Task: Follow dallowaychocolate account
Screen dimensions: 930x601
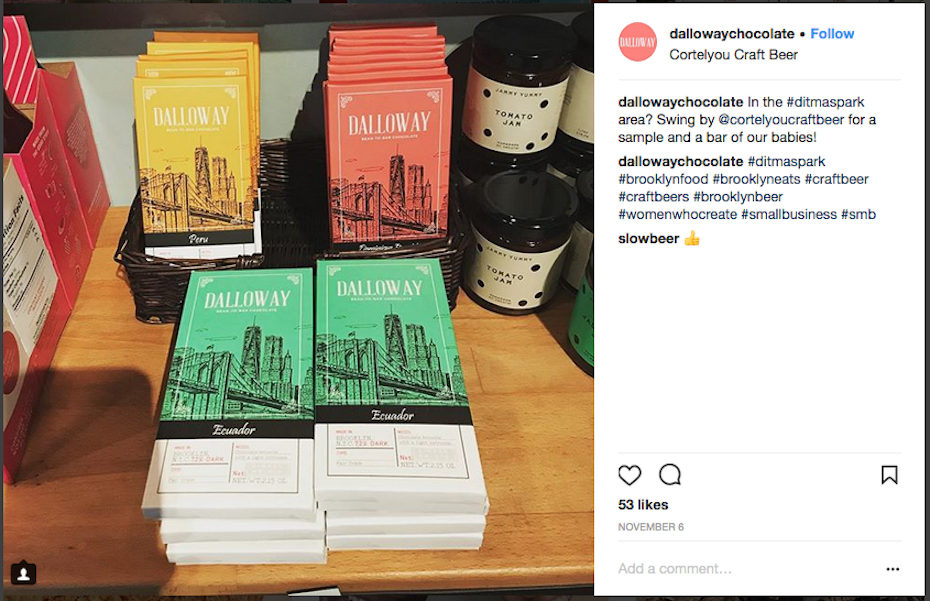Action: pyautogui.click(x=832, y=34)
